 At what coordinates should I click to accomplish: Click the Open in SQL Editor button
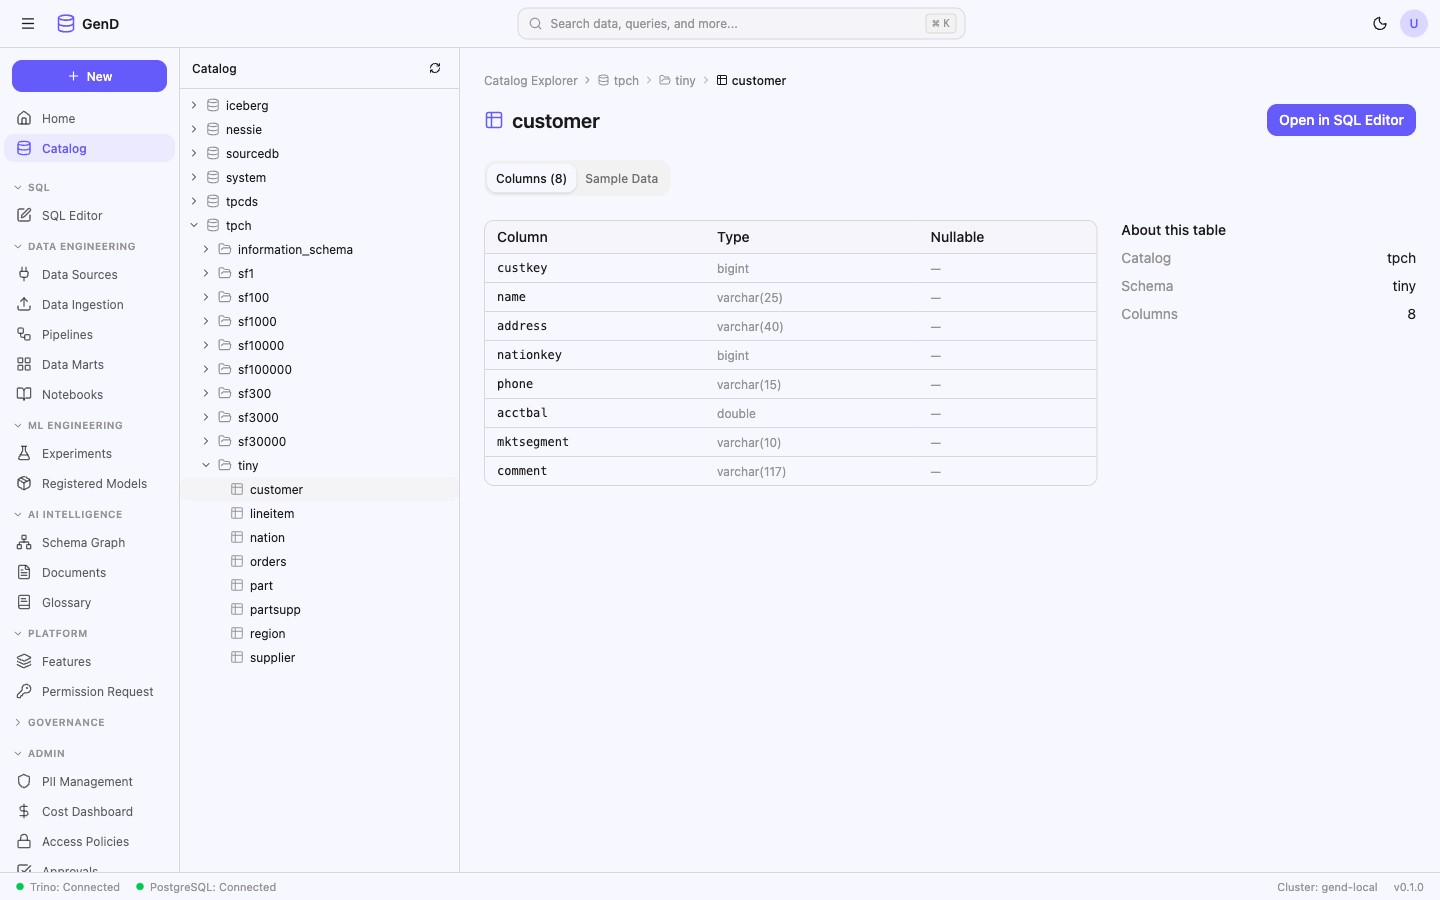pos(1340,120)
